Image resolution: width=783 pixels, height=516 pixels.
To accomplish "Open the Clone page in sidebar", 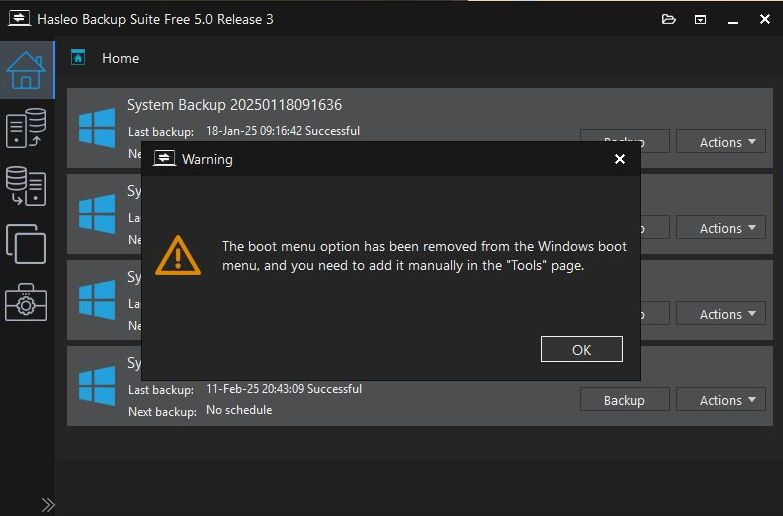I will [x=26, y=244].
